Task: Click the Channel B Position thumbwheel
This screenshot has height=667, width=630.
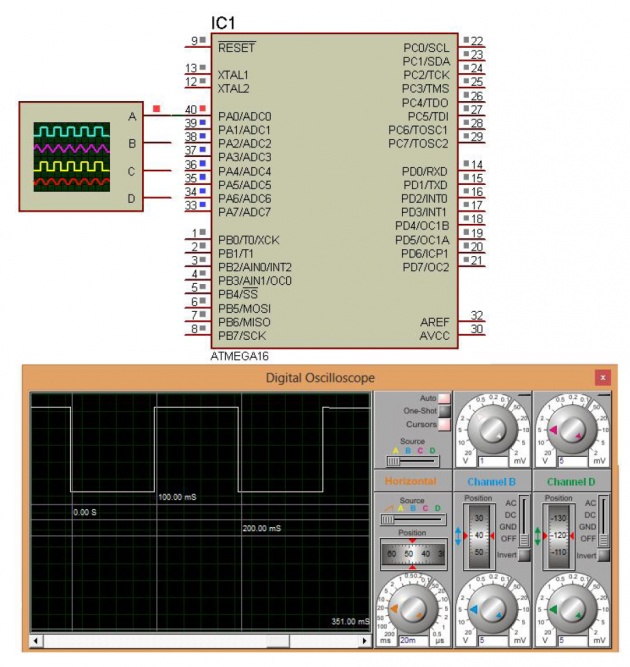Action: 479,536
